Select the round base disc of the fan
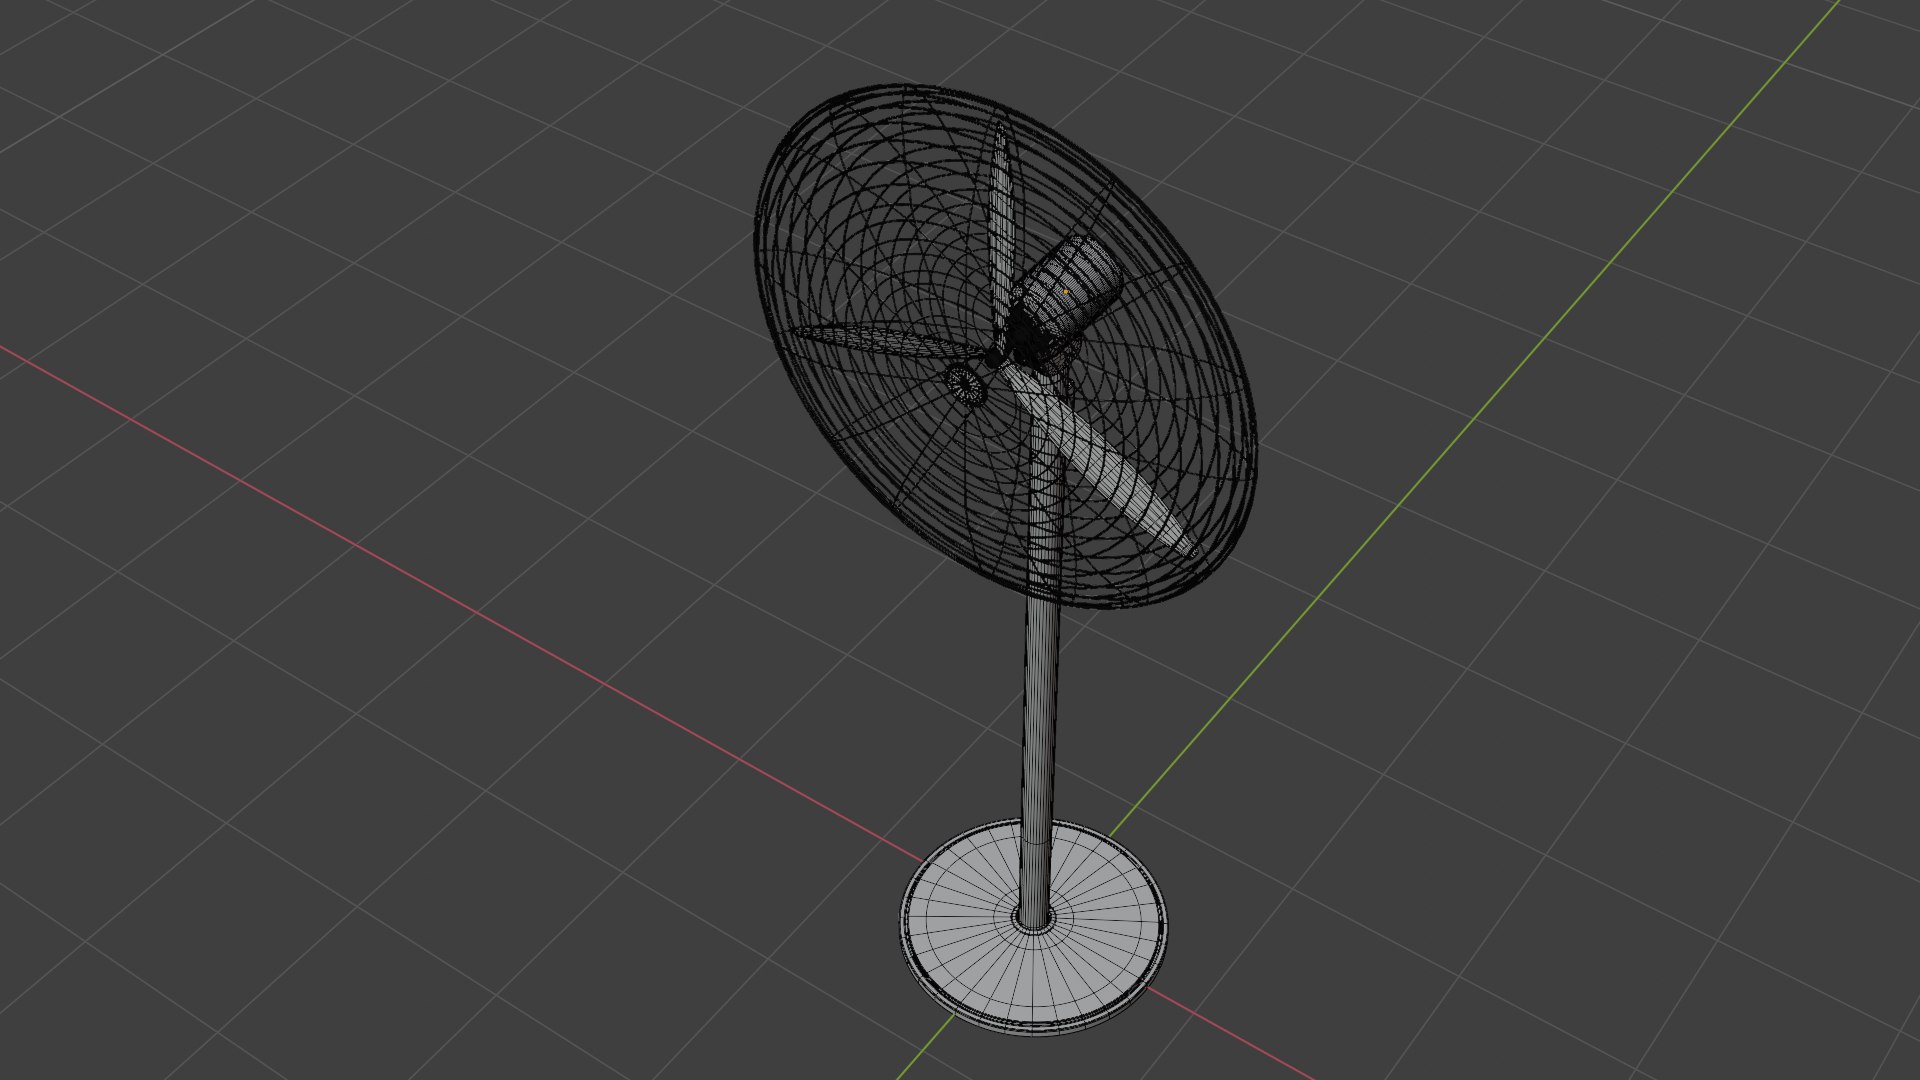This screenshot has width=1920, height=1080. [x=1033, y=930]
